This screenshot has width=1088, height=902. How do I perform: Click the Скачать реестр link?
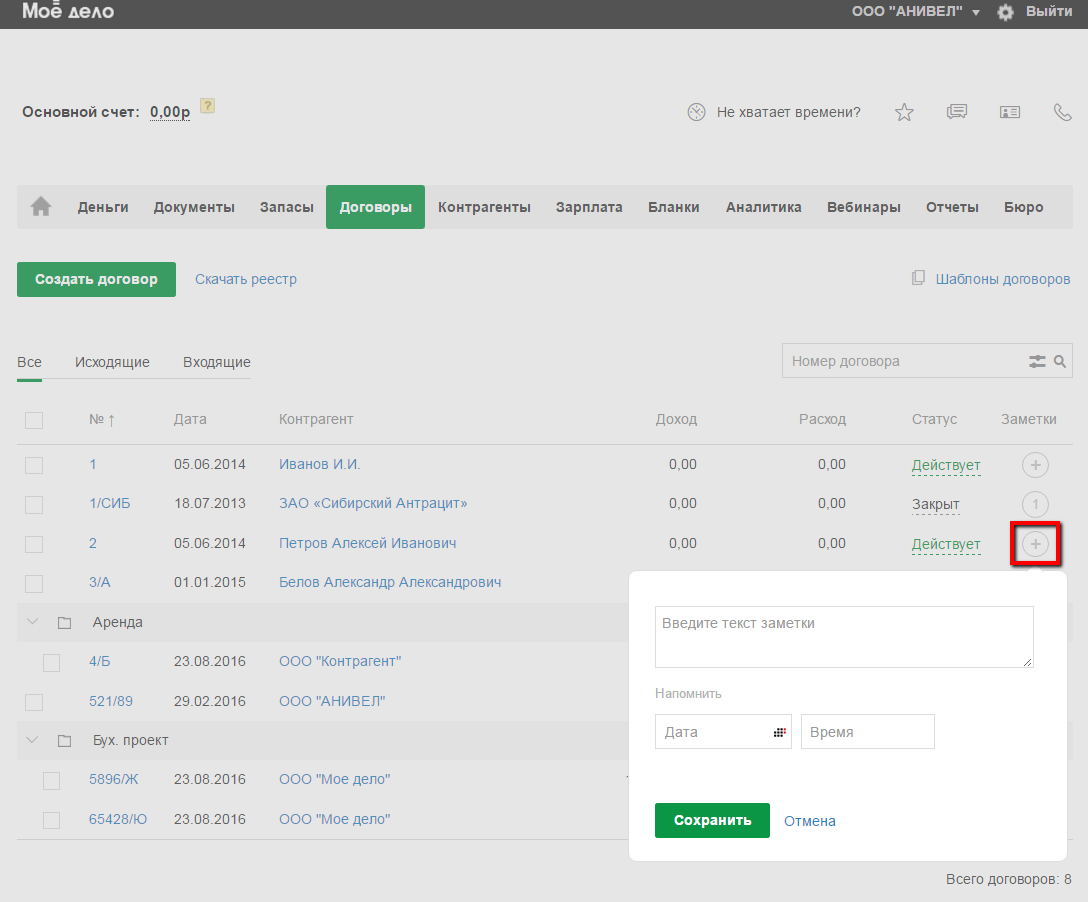click(x=246, y=279)
